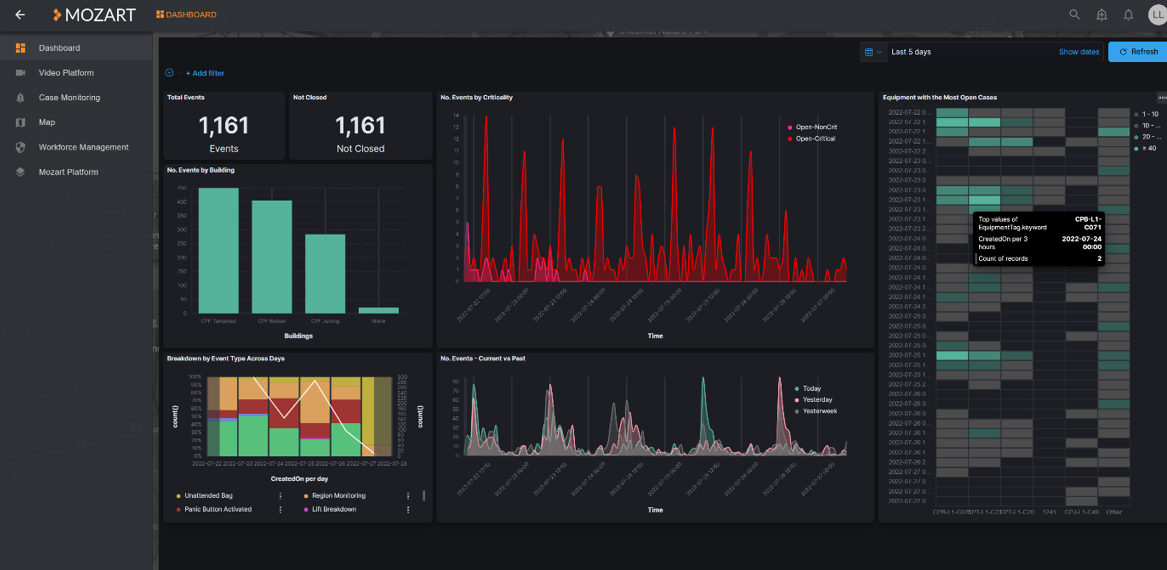This screenshot has height=570, width=1167.
Task: Click the circular filter options icon
Action: [x=169, y=73]
